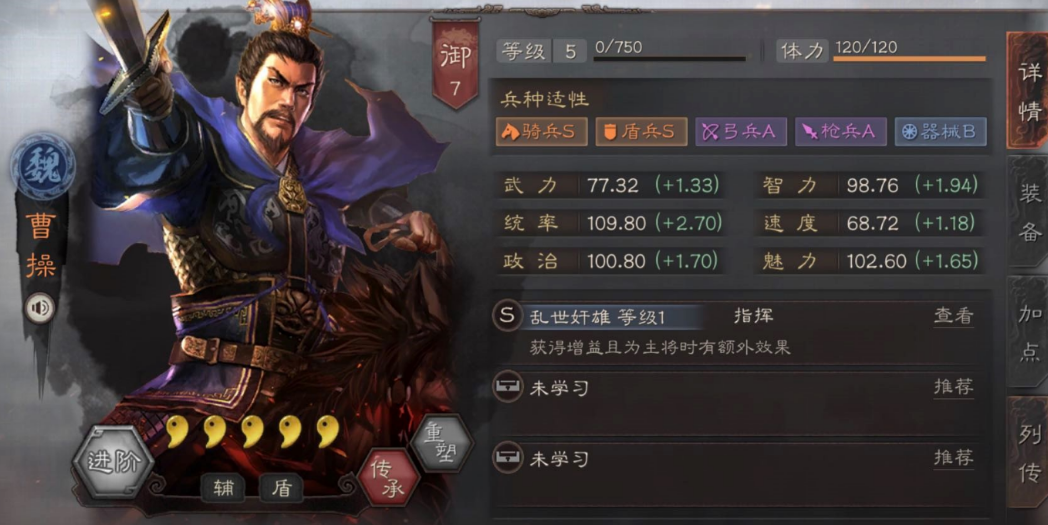Tap the blue 魏 faction emblem
The width and height of the screenshot is (1048, 525).
[42, 167]
